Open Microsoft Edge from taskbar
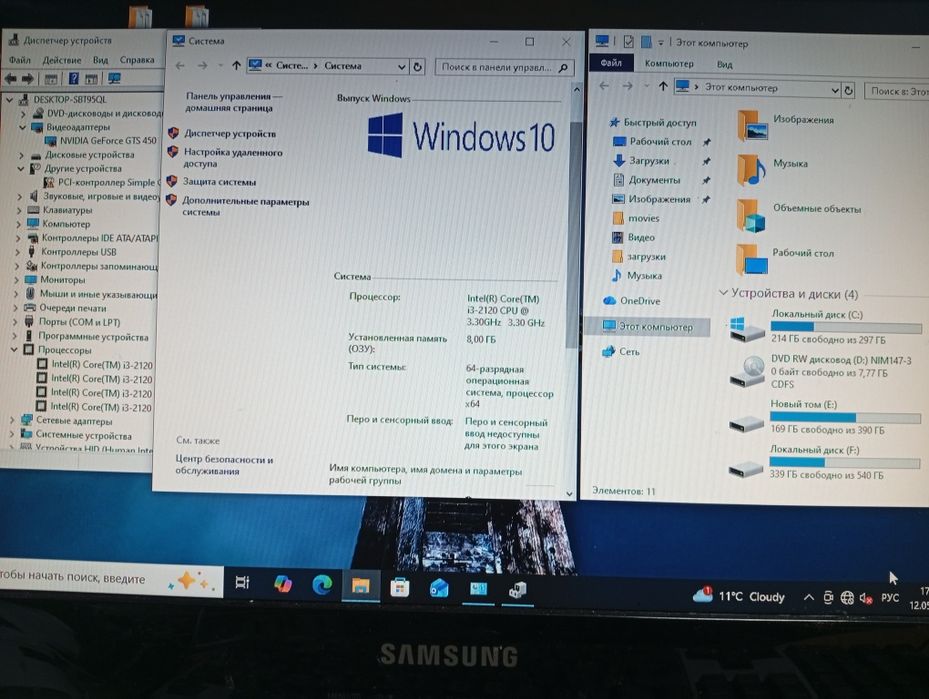Screen dimensions: 929x699 coord(322,585)
